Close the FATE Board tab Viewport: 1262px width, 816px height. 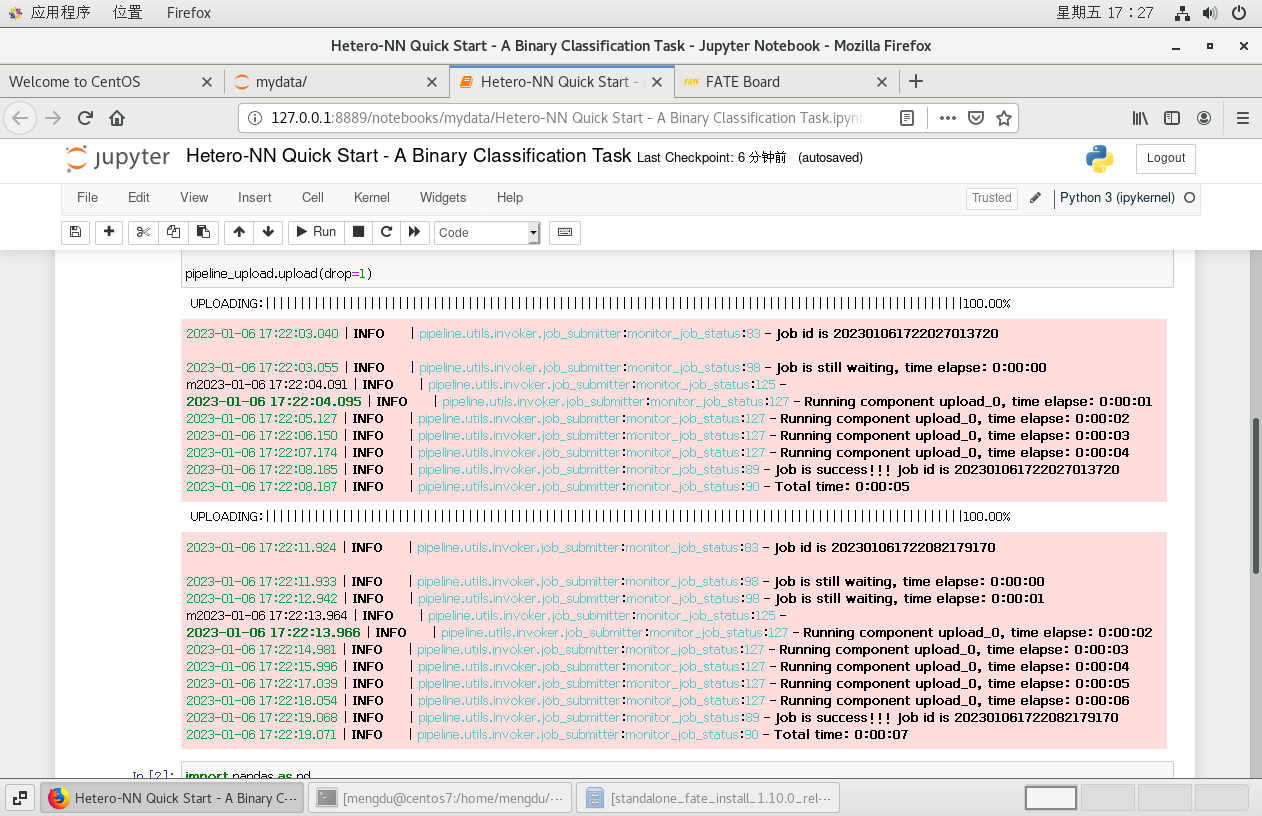coord(881,82)
